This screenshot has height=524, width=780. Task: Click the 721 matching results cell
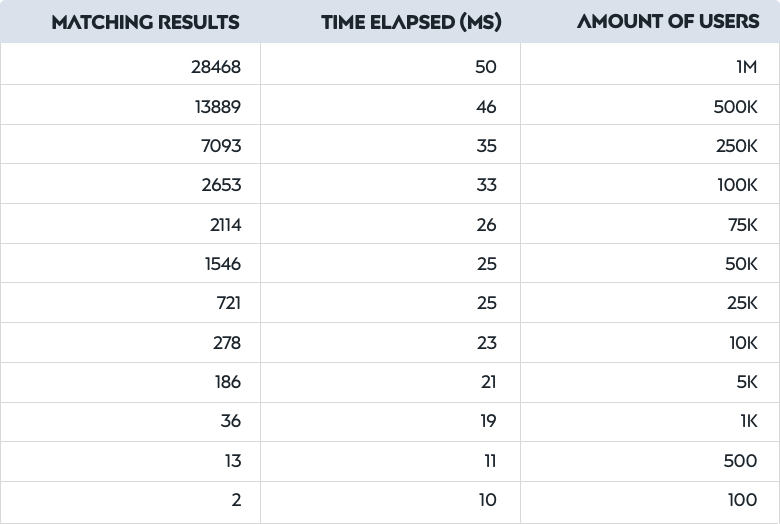[130, 303]
